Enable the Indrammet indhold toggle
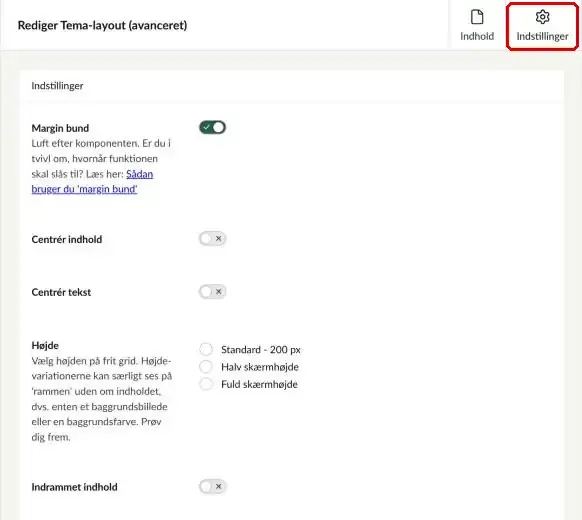Viewport: 582px width, 520px height. coord(212,486)
